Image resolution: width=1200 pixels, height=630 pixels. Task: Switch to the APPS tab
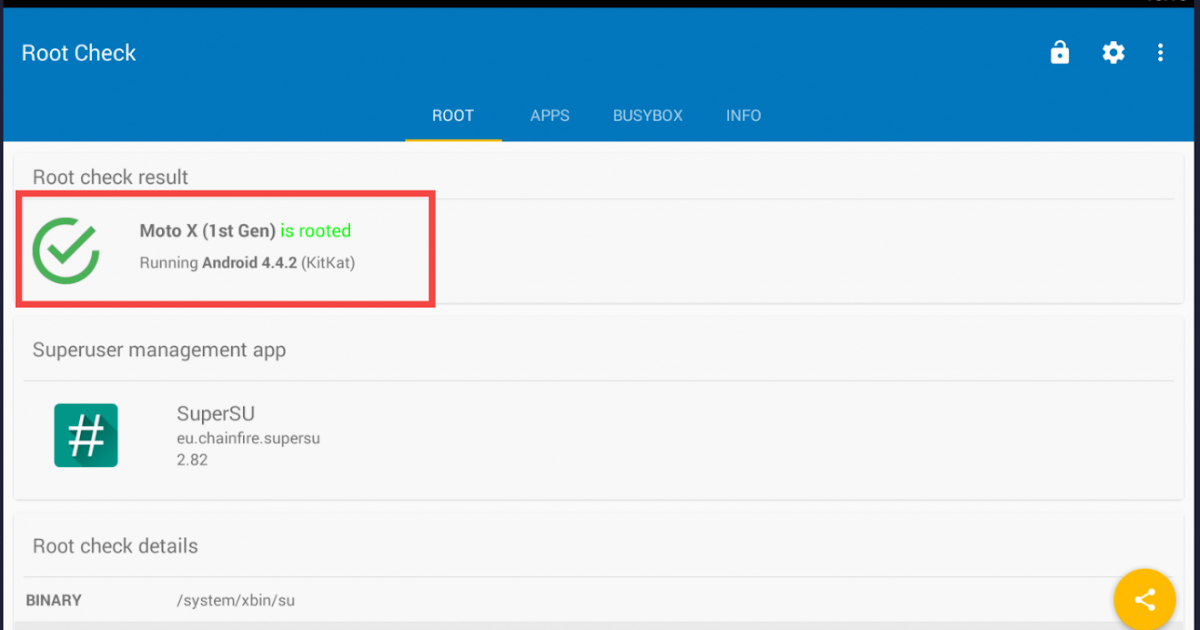(x=550, y=116)
